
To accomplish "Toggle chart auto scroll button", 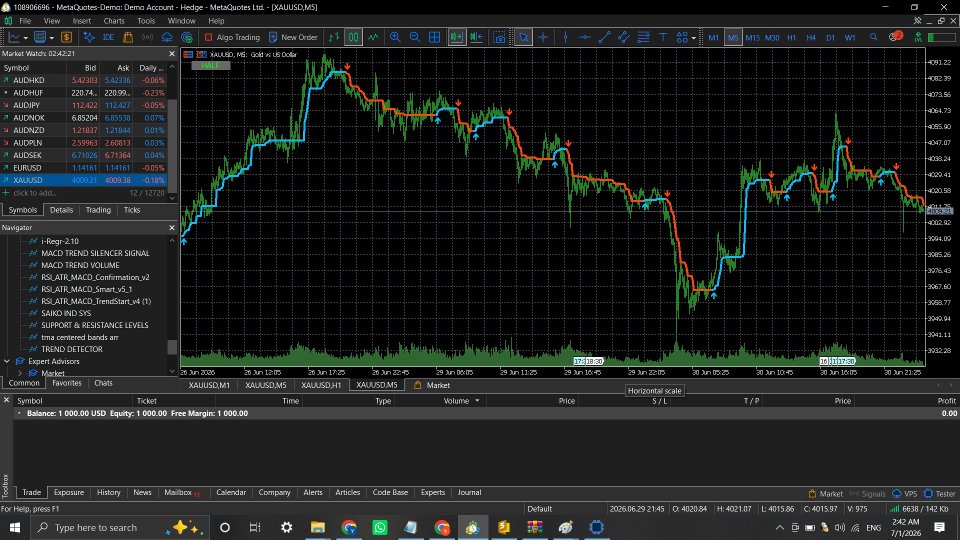I will (x=456, y=37).
